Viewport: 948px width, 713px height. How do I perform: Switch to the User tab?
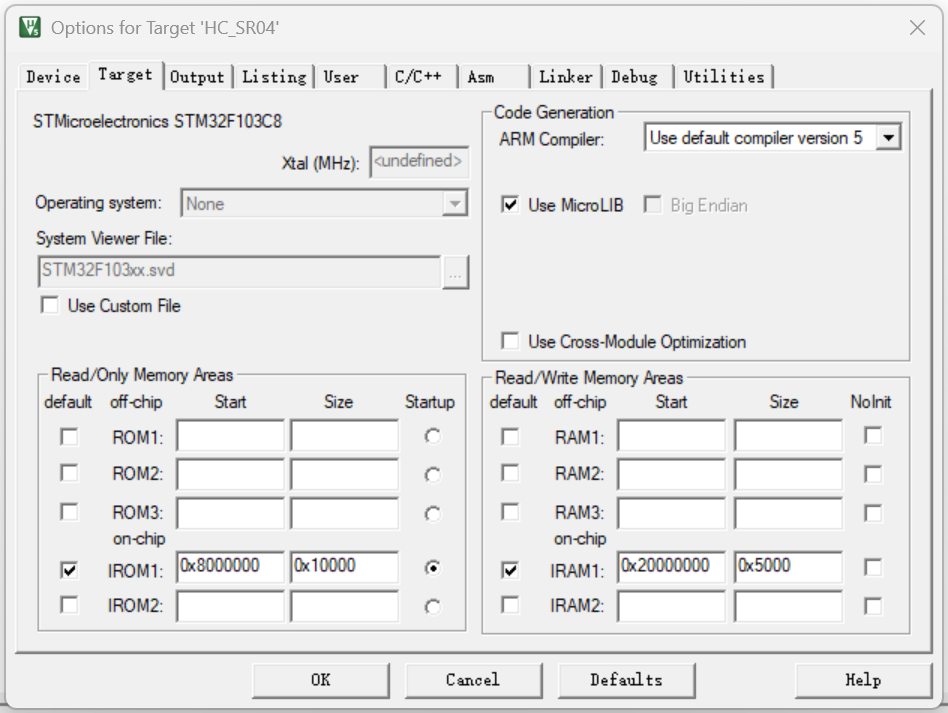[x=349, y=77]
